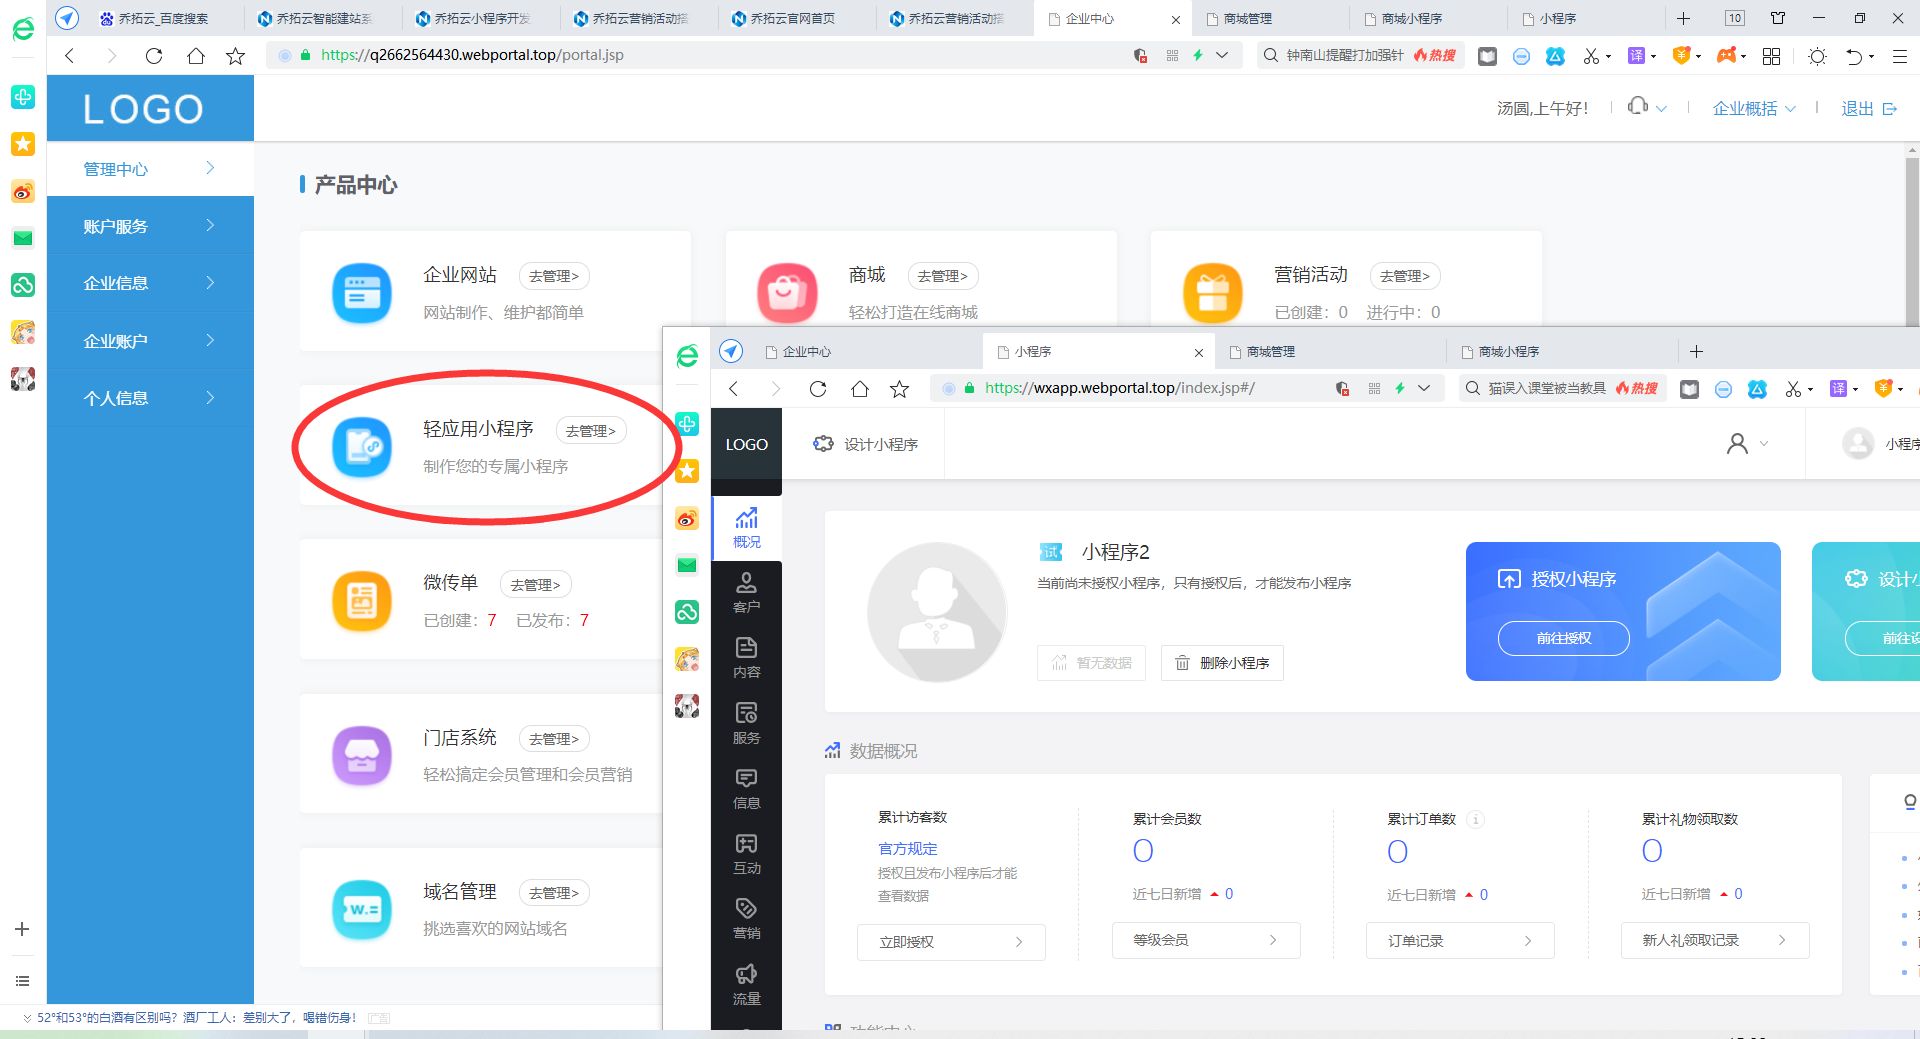This screenshot has height=1039, width=1920.
Task: Click the 前往授权 authorization button
Action: point(1563,638)
